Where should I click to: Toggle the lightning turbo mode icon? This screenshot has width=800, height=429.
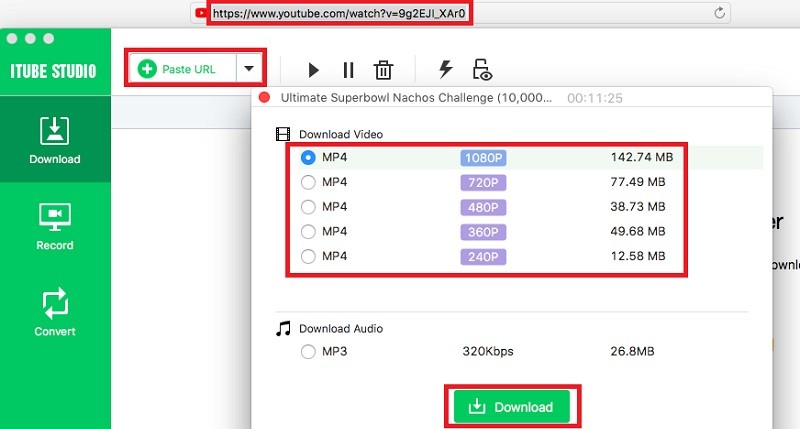pyautogui.click(x=446, y=69)
